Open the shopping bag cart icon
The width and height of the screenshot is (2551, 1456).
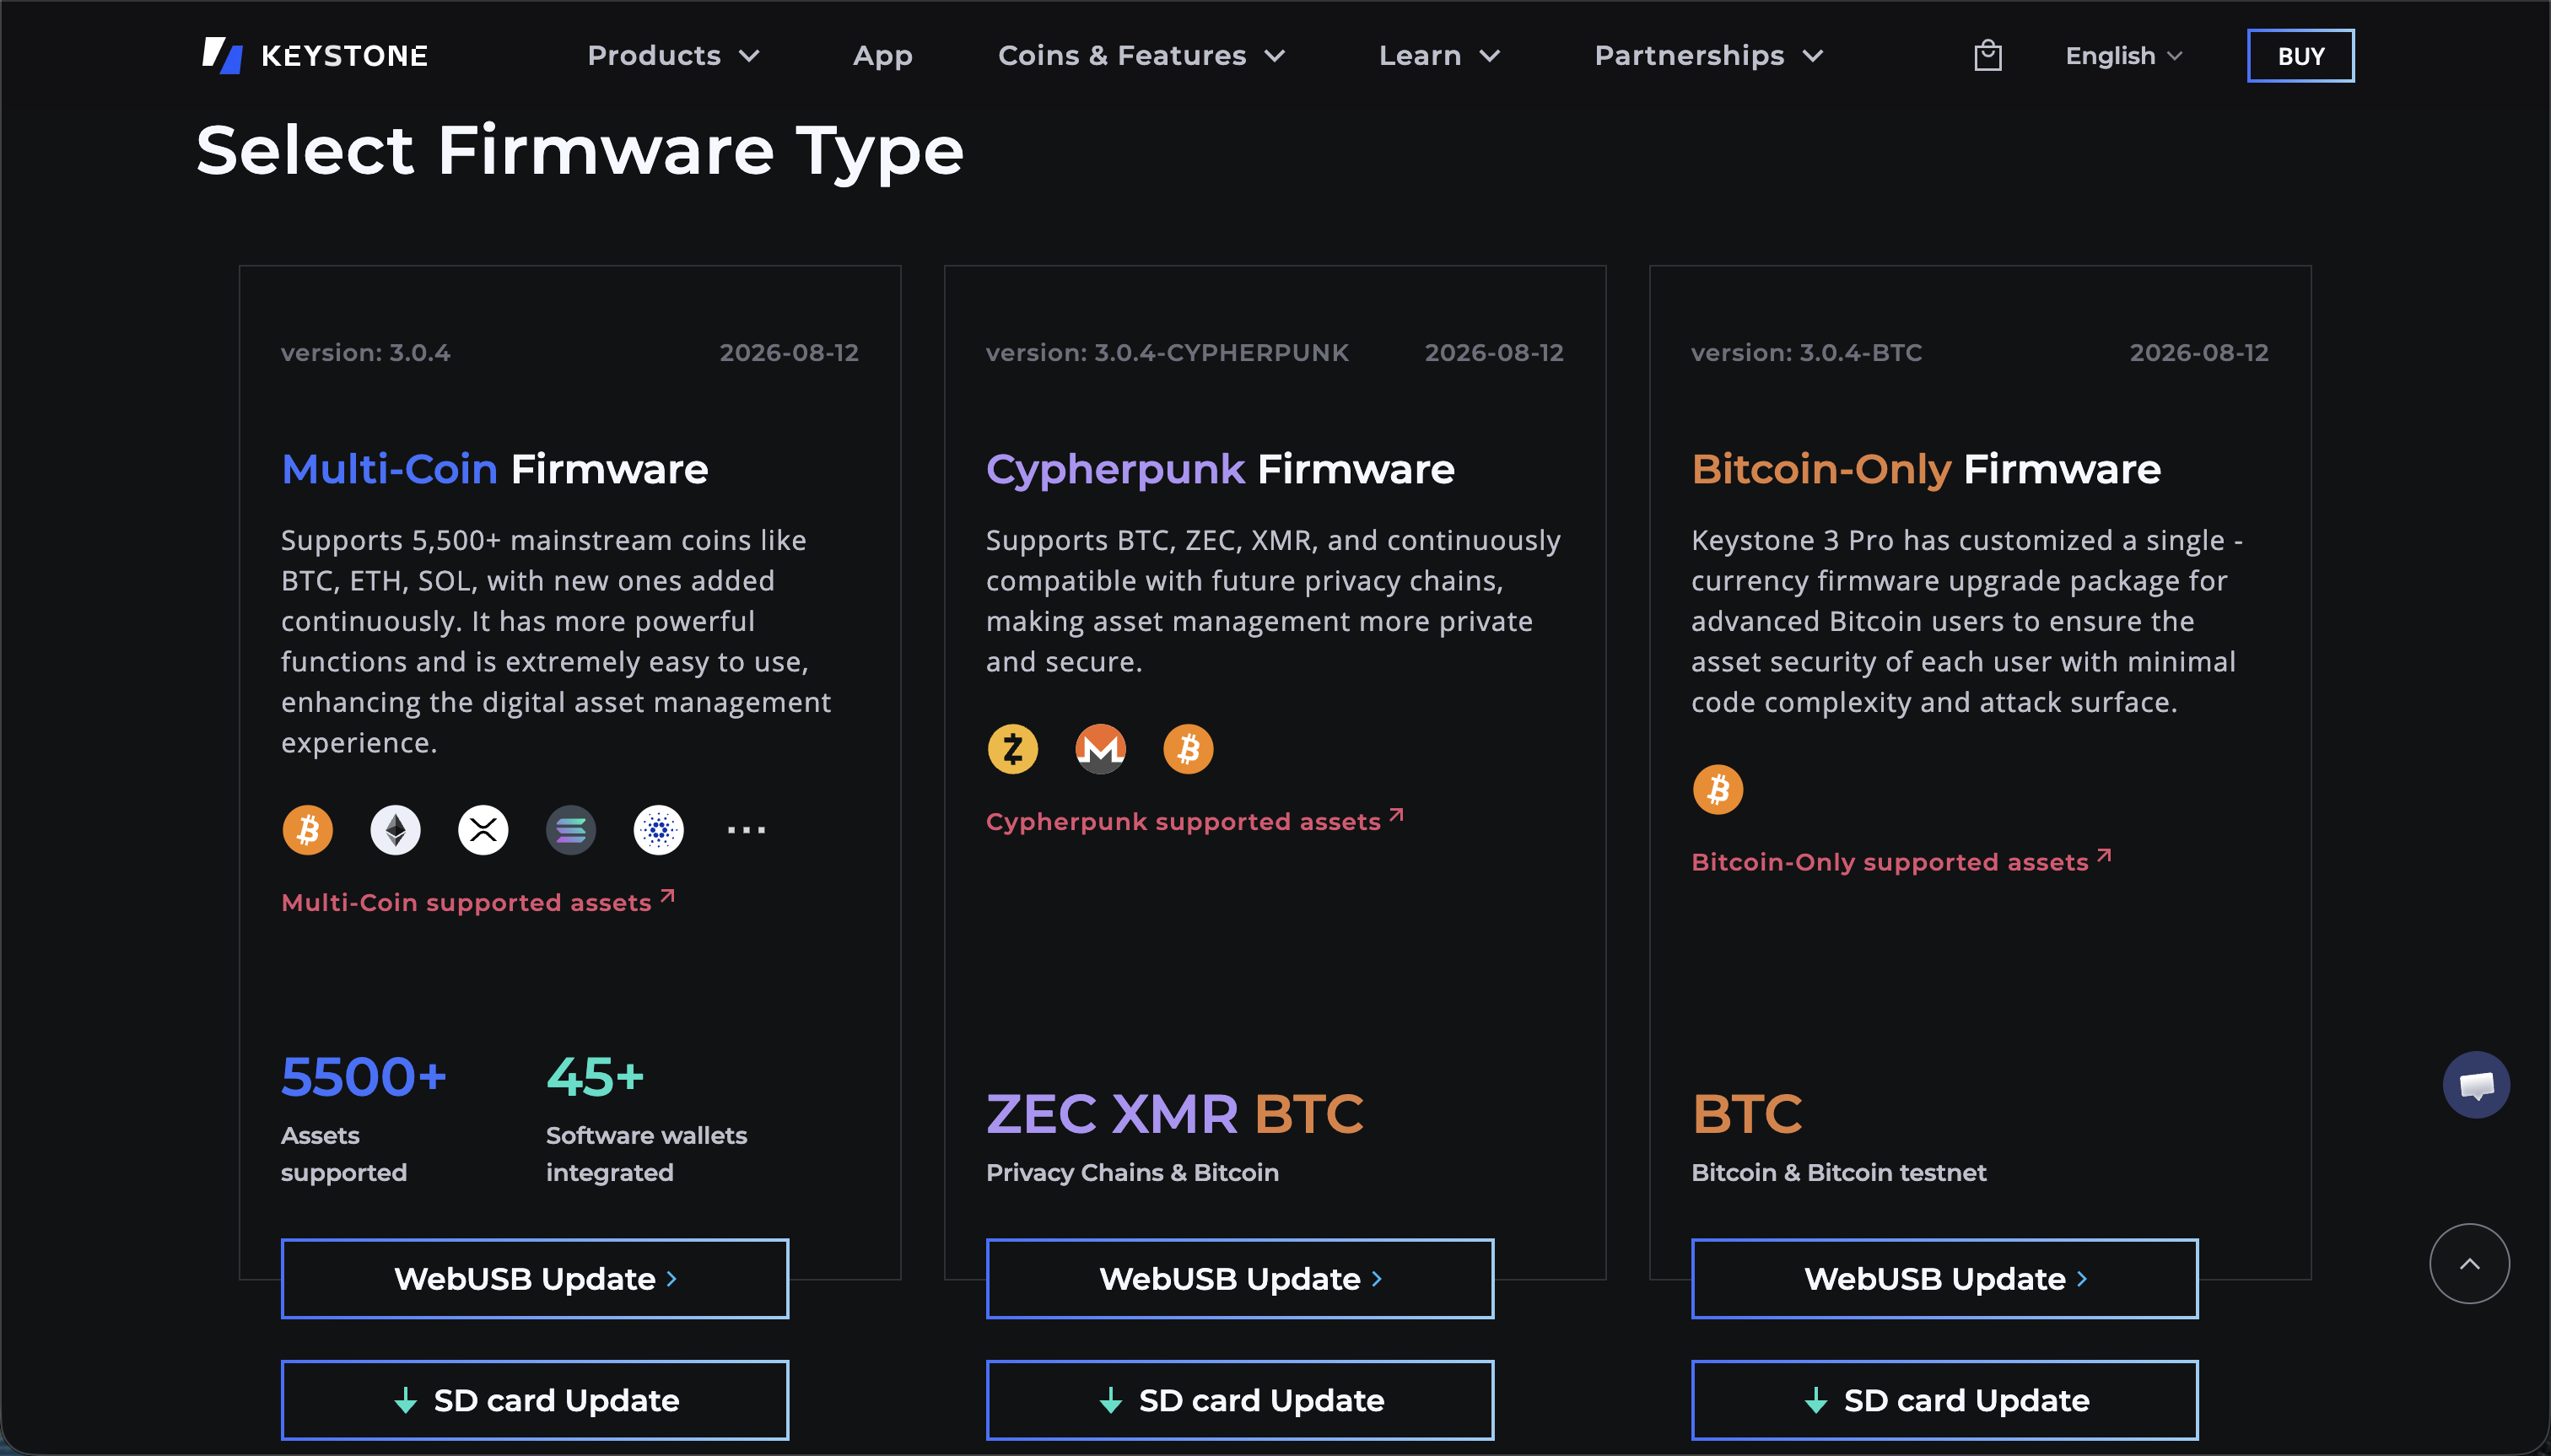(1987, 55)
